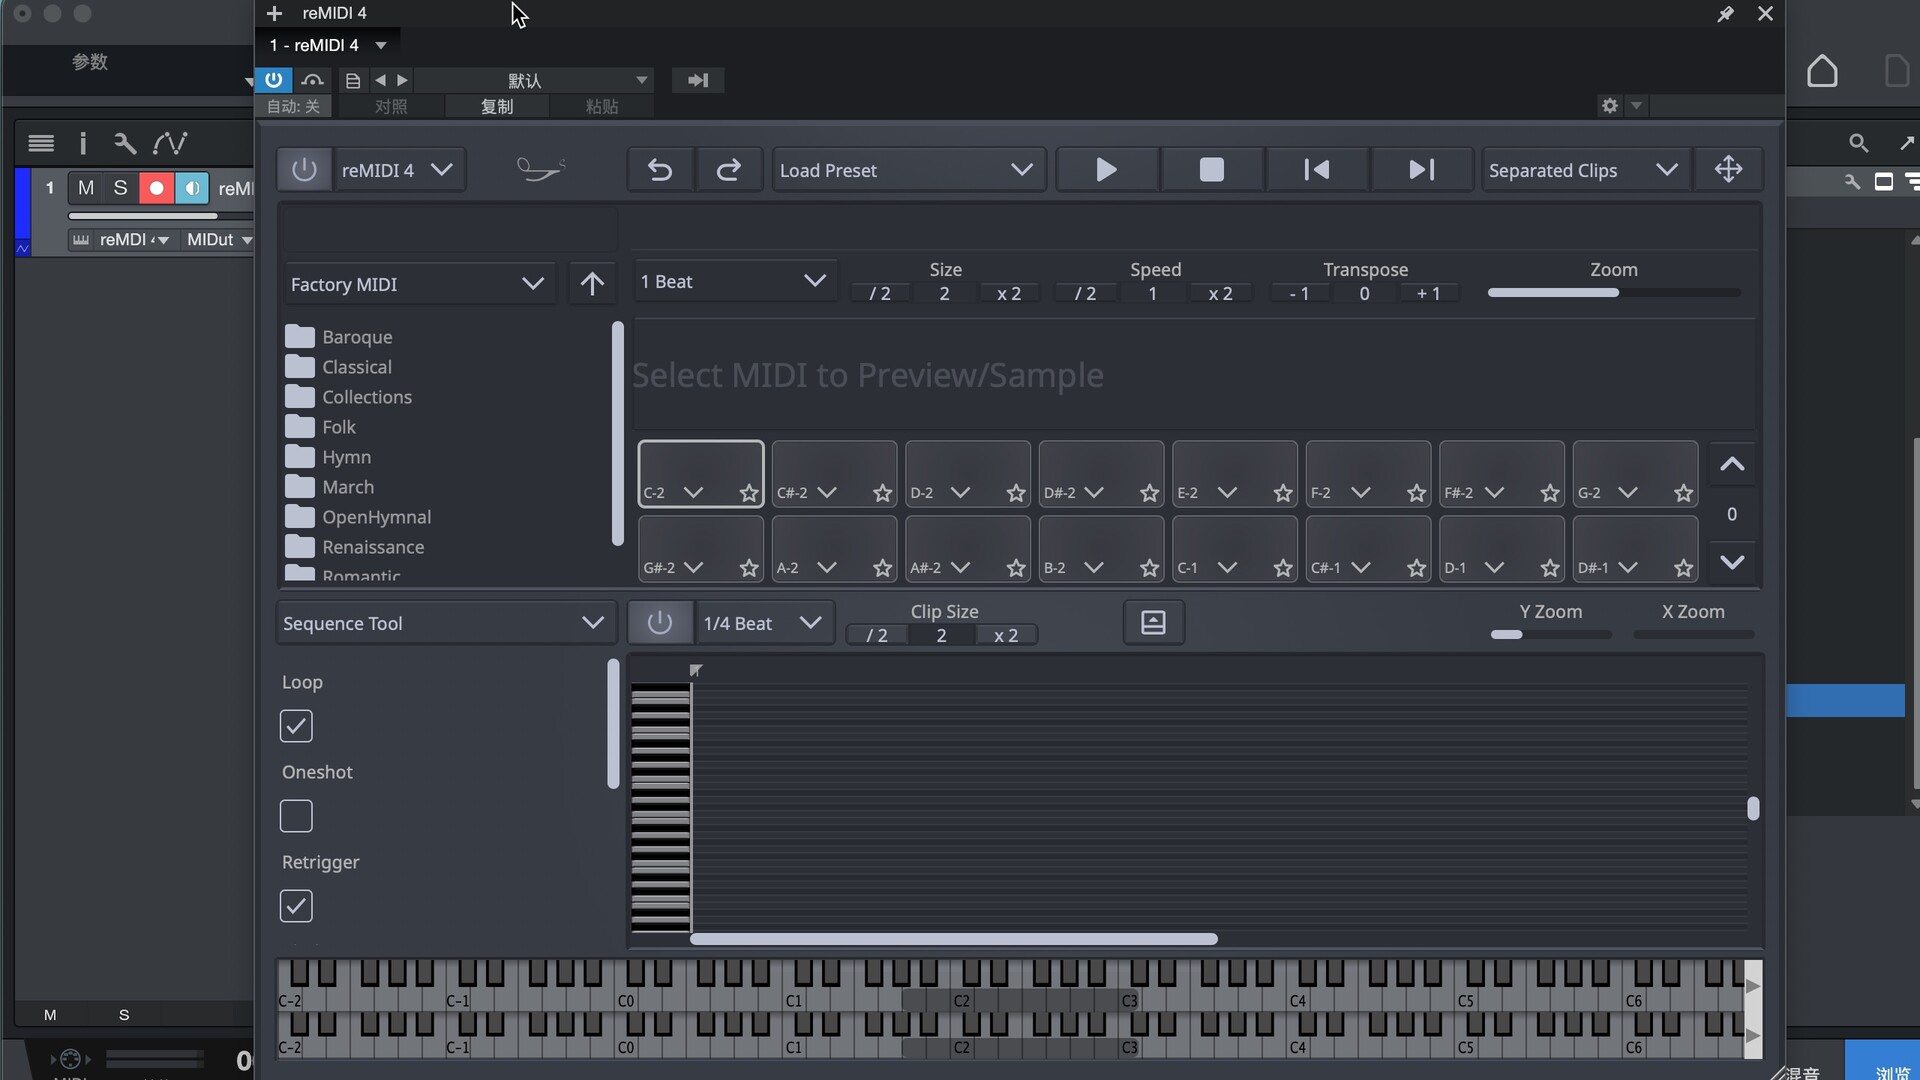The height and width of the screenshot is (1080, 1920).
Task: Click the home icon in browser panel
Action: point(1822,71)
